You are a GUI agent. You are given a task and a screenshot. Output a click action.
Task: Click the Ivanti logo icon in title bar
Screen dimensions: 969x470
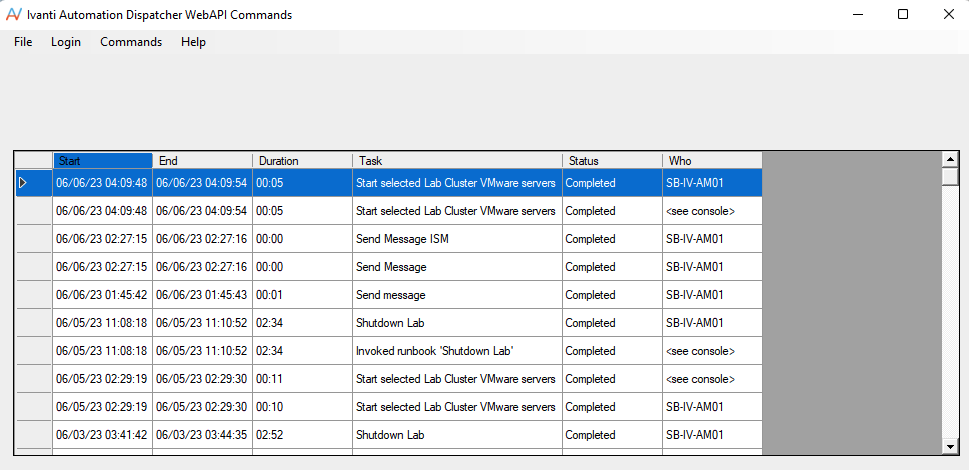click(14, 14)
